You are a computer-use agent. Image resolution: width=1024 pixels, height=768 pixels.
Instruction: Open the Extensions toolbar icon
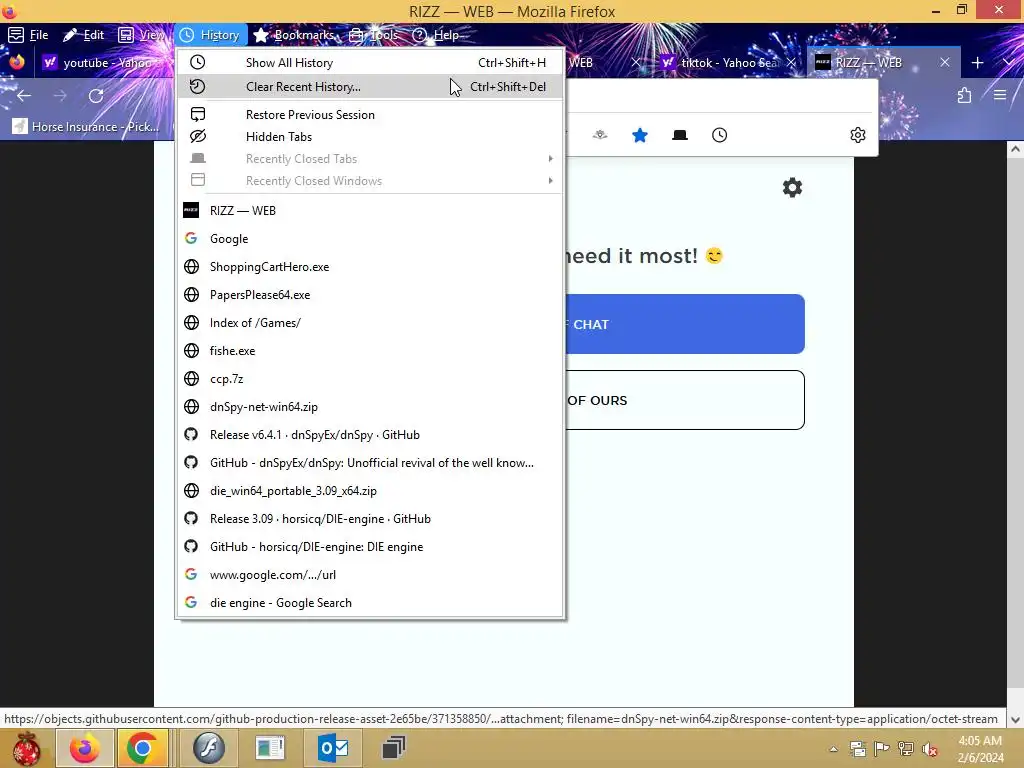964,96
